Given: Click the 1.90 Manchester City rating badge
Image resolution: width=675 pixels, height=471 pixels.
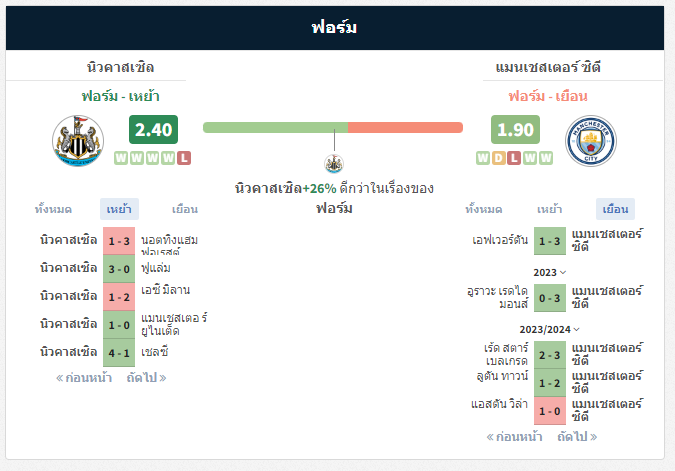Looking at the screenshot, I should point(515,129).
